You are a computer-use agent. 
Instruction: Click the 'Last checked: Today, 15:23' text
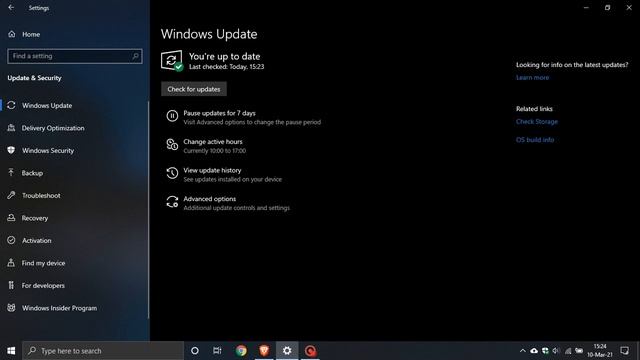(227, 67)
